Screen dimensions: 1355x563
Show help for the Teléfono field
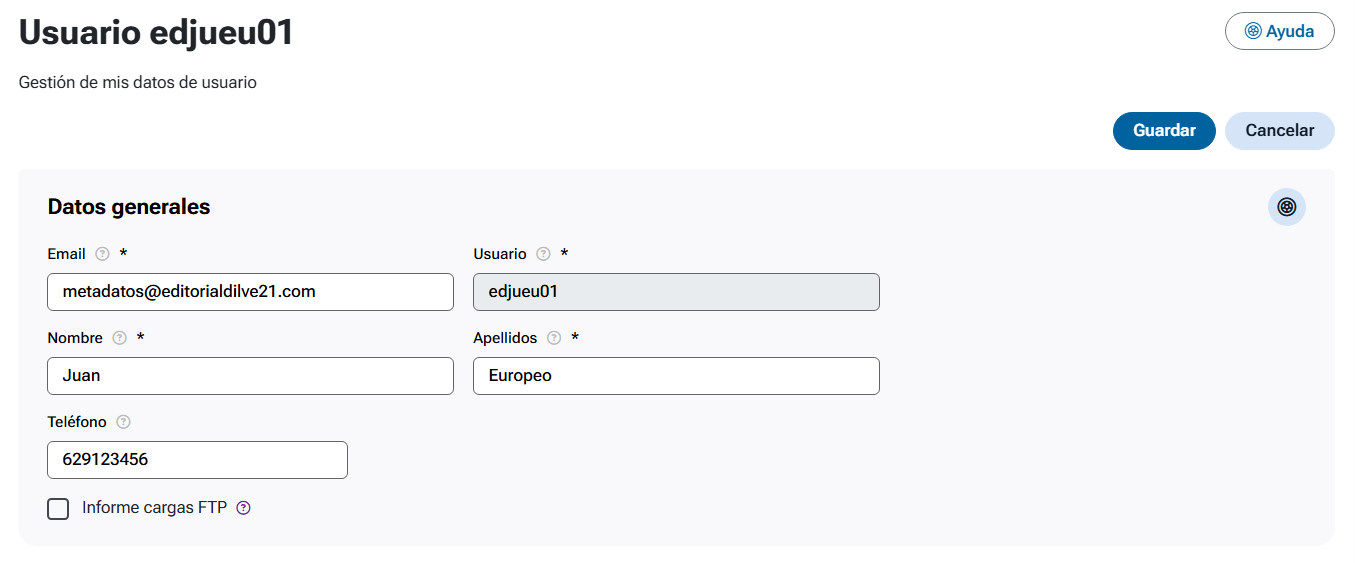[x=124, y=422]
